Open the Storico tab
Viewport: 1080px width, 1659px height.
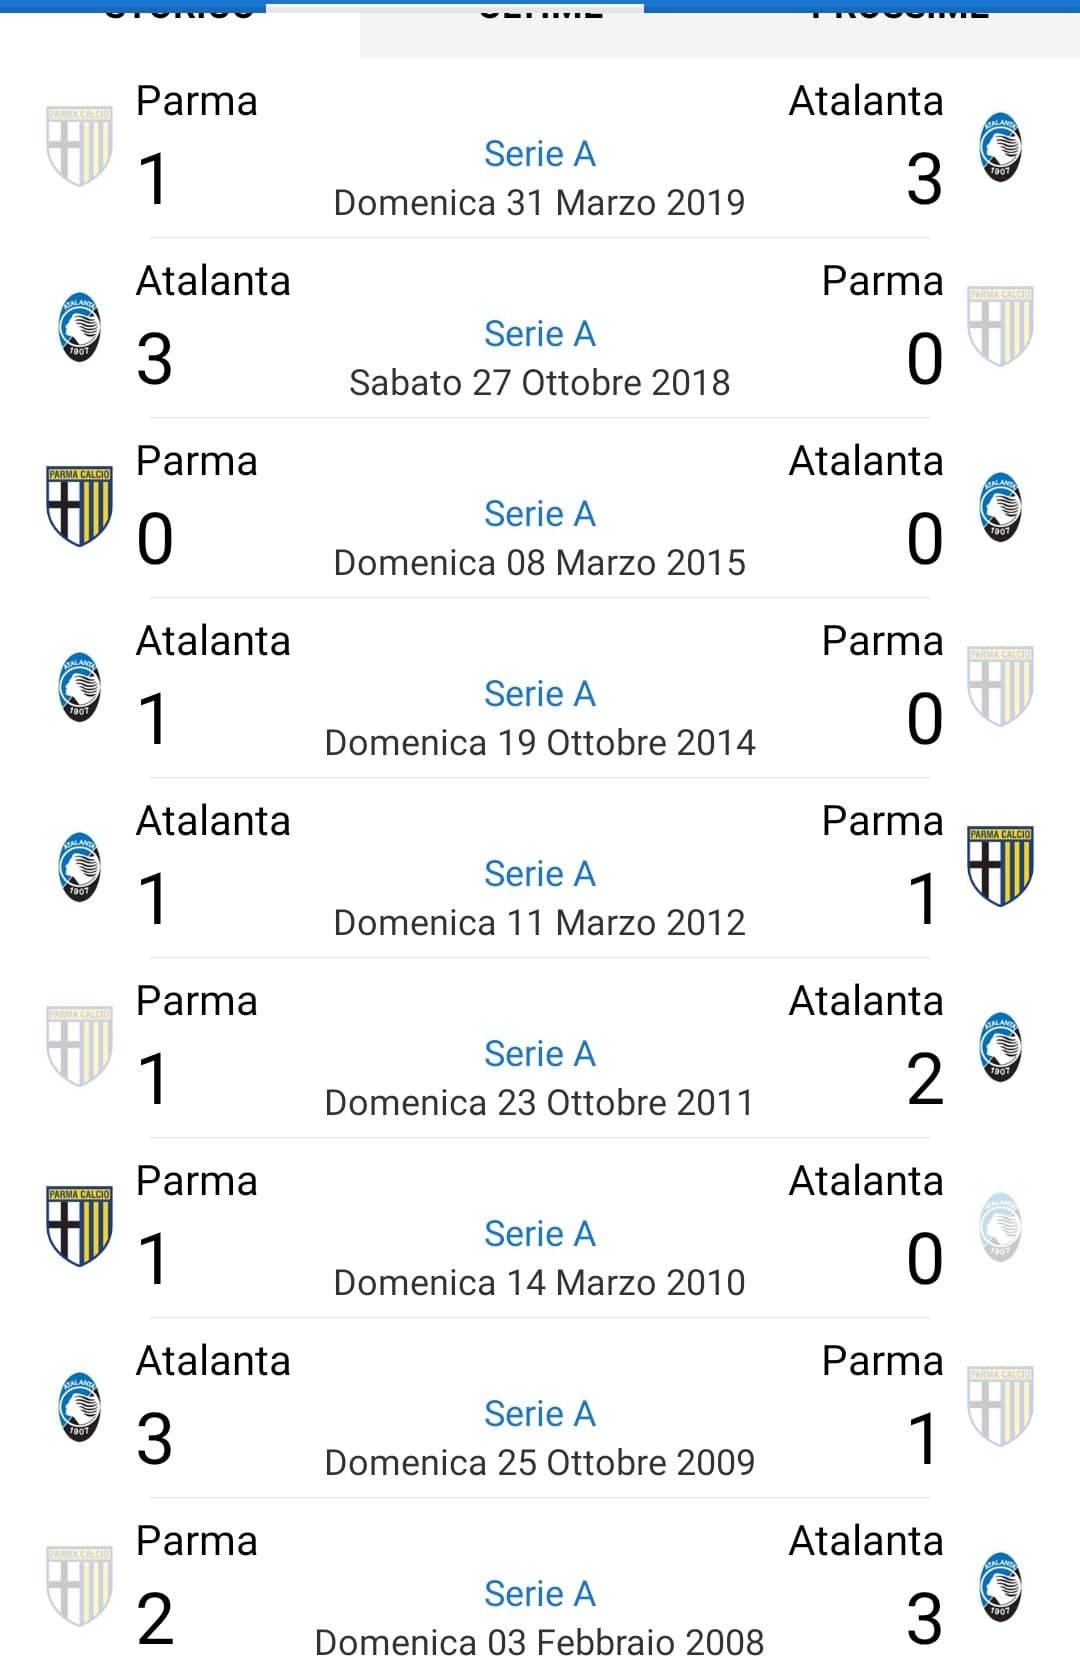[x=180, y=14]
